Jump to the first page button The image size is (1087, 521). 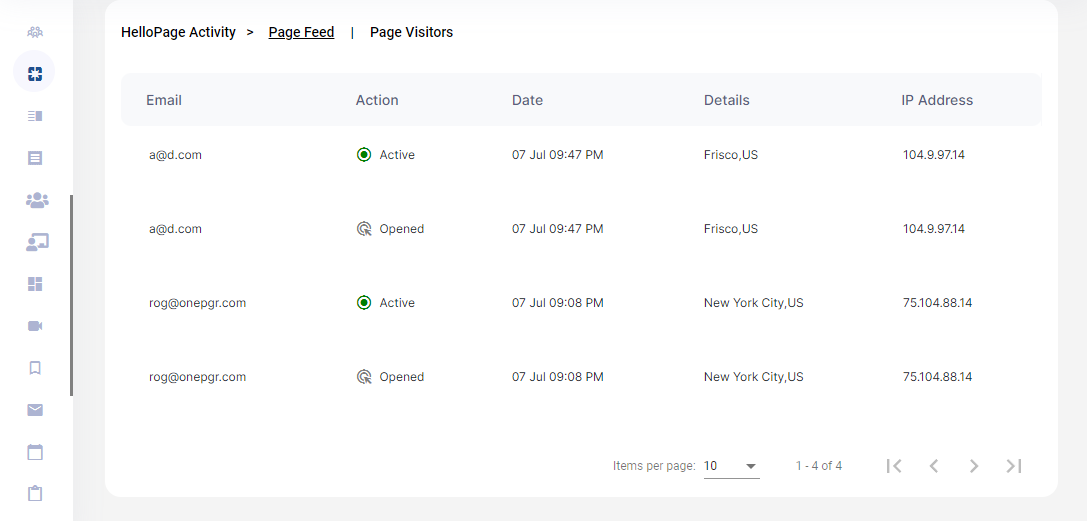coord(894,466)
